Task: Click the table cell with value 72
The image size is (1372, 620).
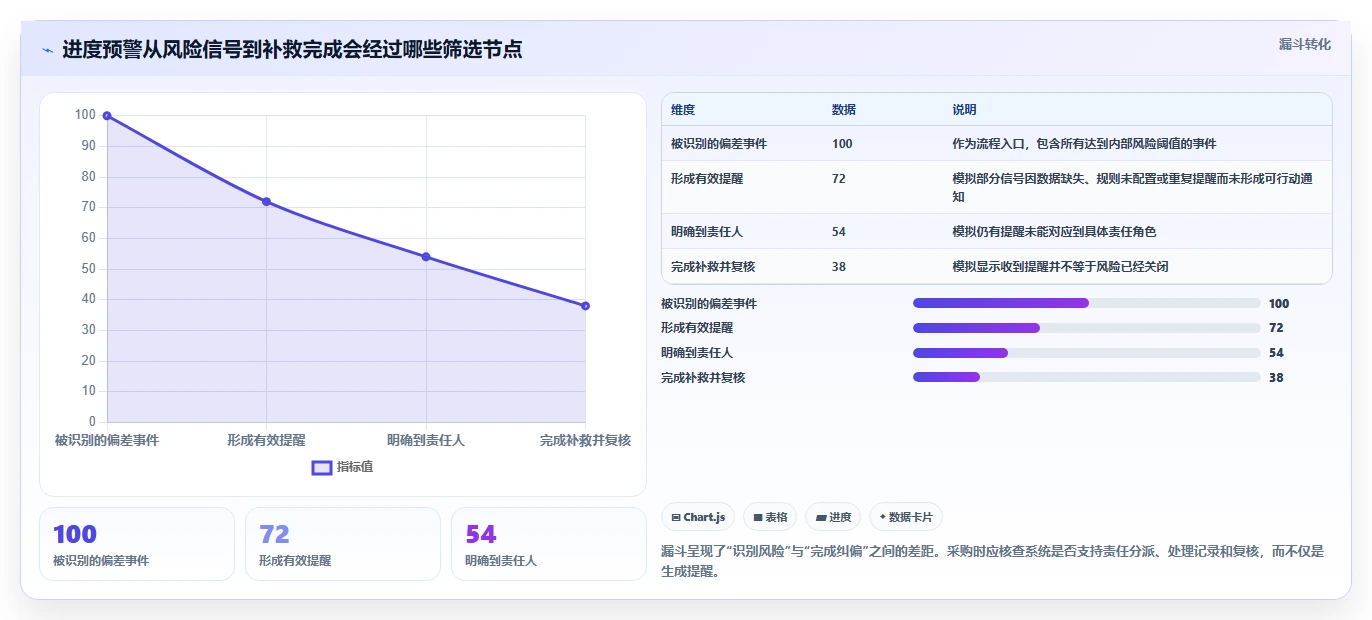Action: 839,179
